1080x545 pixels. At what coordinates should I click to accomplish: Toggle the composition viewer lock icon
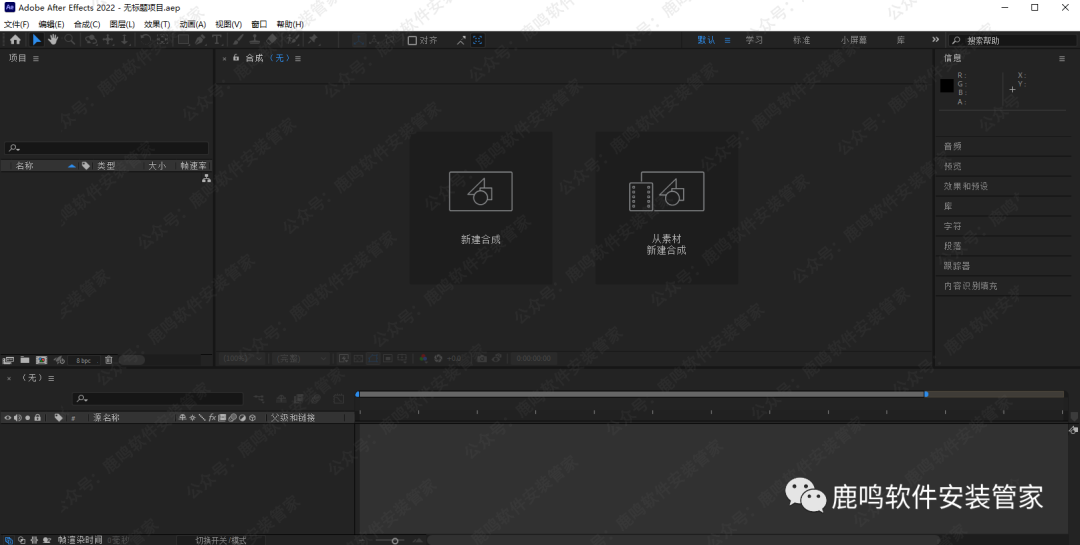pyautogui.click(x=236, y=58)
